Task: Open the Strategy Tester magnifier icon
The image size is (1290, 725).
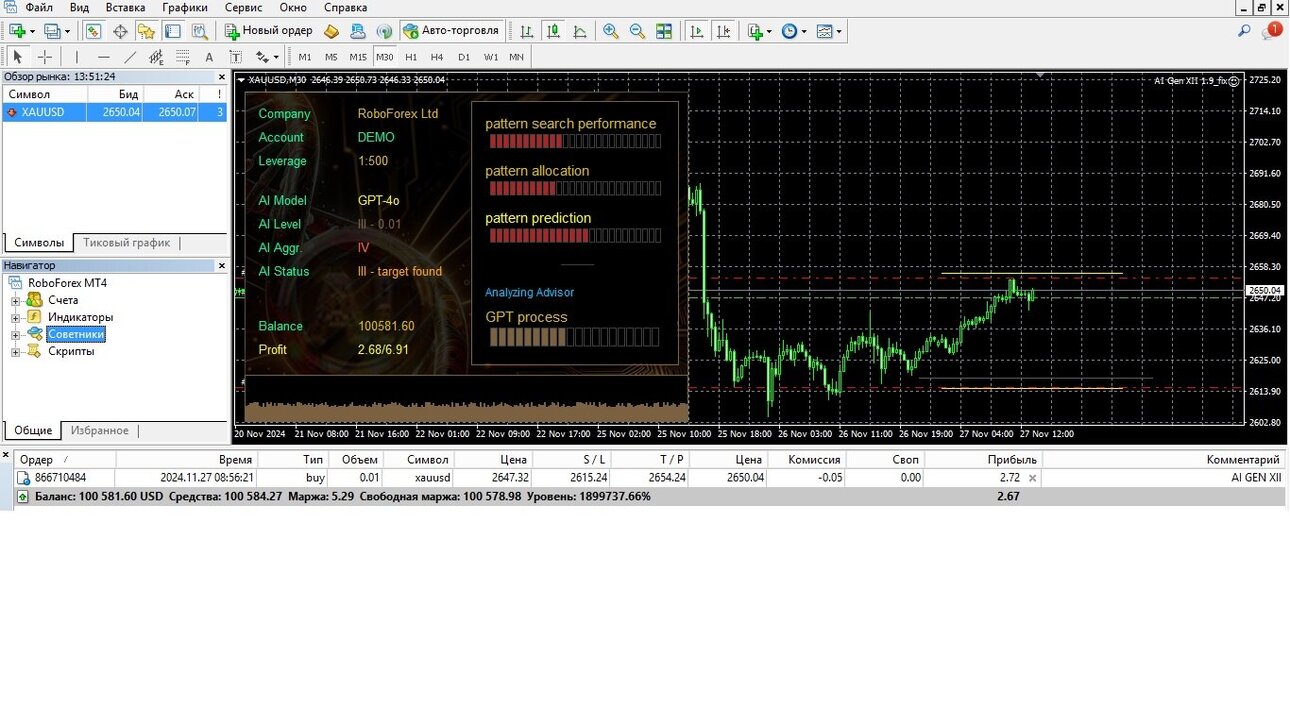Action: coord(199,31)
